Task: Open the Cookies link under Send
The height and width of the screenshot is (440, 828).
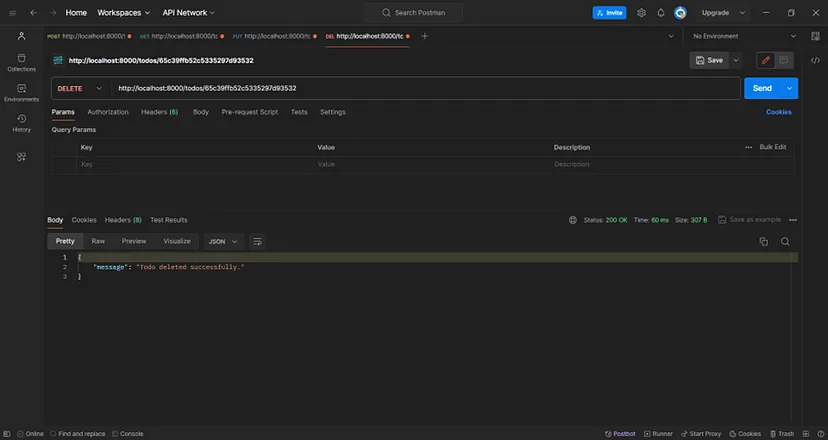Action: [x=779, y=112]
